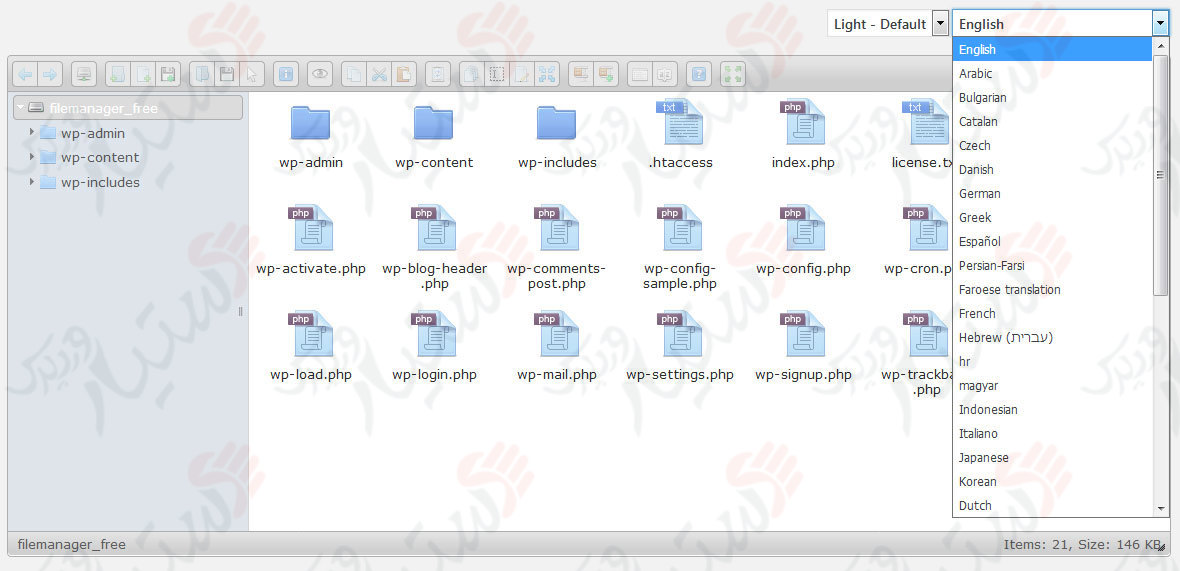The height and width of the screenshot is (571, 1180).
Task: Select the wp-includes folder in the file pane
Action: [x=557, y=136]
